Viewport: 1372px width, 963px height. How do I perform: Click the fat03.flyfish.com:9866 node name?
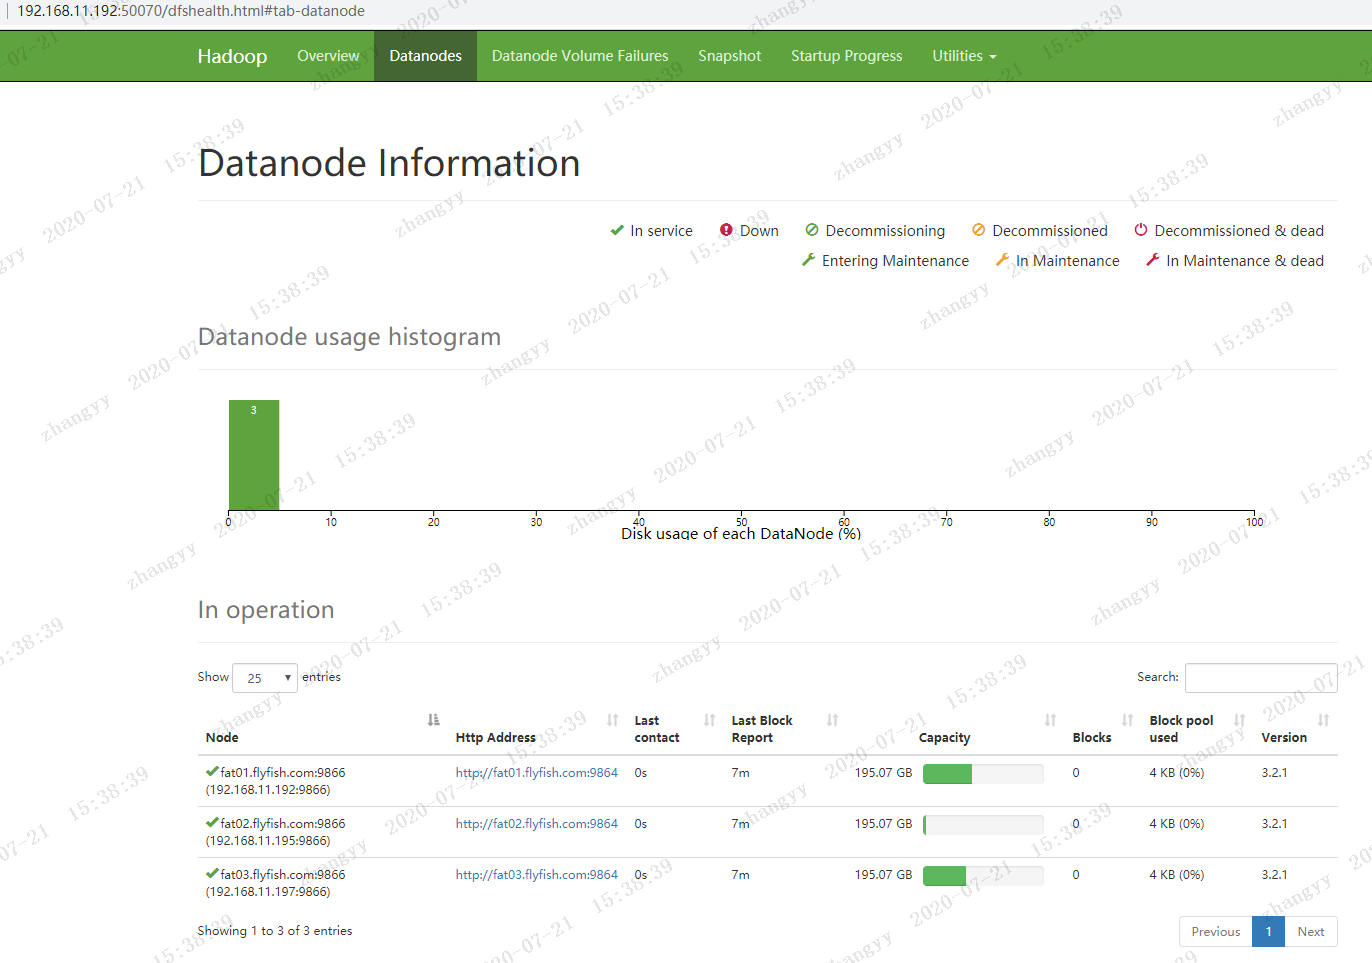[283, 874]
